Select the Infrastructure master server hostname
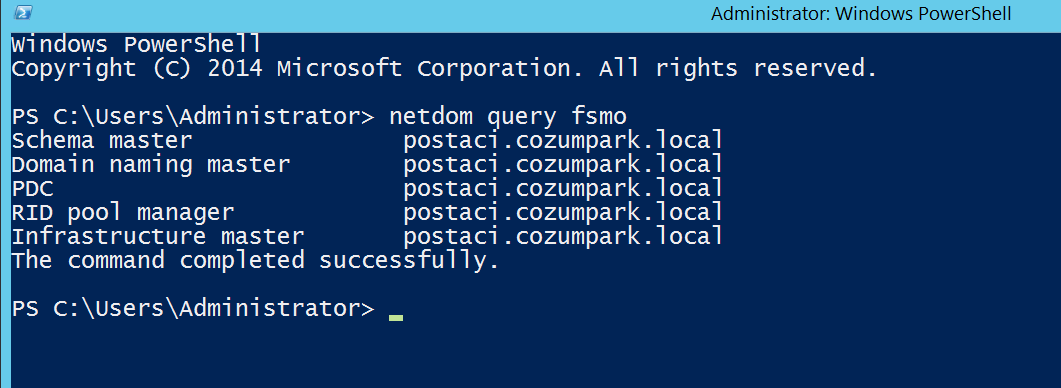This screenshot has width=1061, height=388. [563, 238]
